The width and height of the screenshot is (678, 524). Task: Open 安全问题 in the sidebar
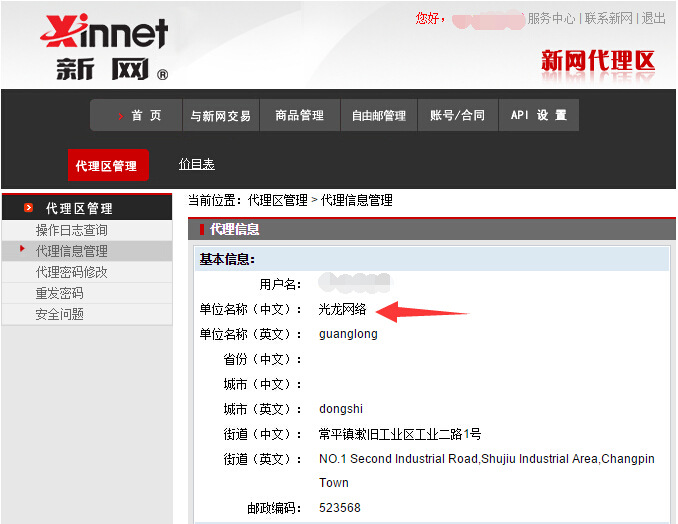tap(60, 314)
